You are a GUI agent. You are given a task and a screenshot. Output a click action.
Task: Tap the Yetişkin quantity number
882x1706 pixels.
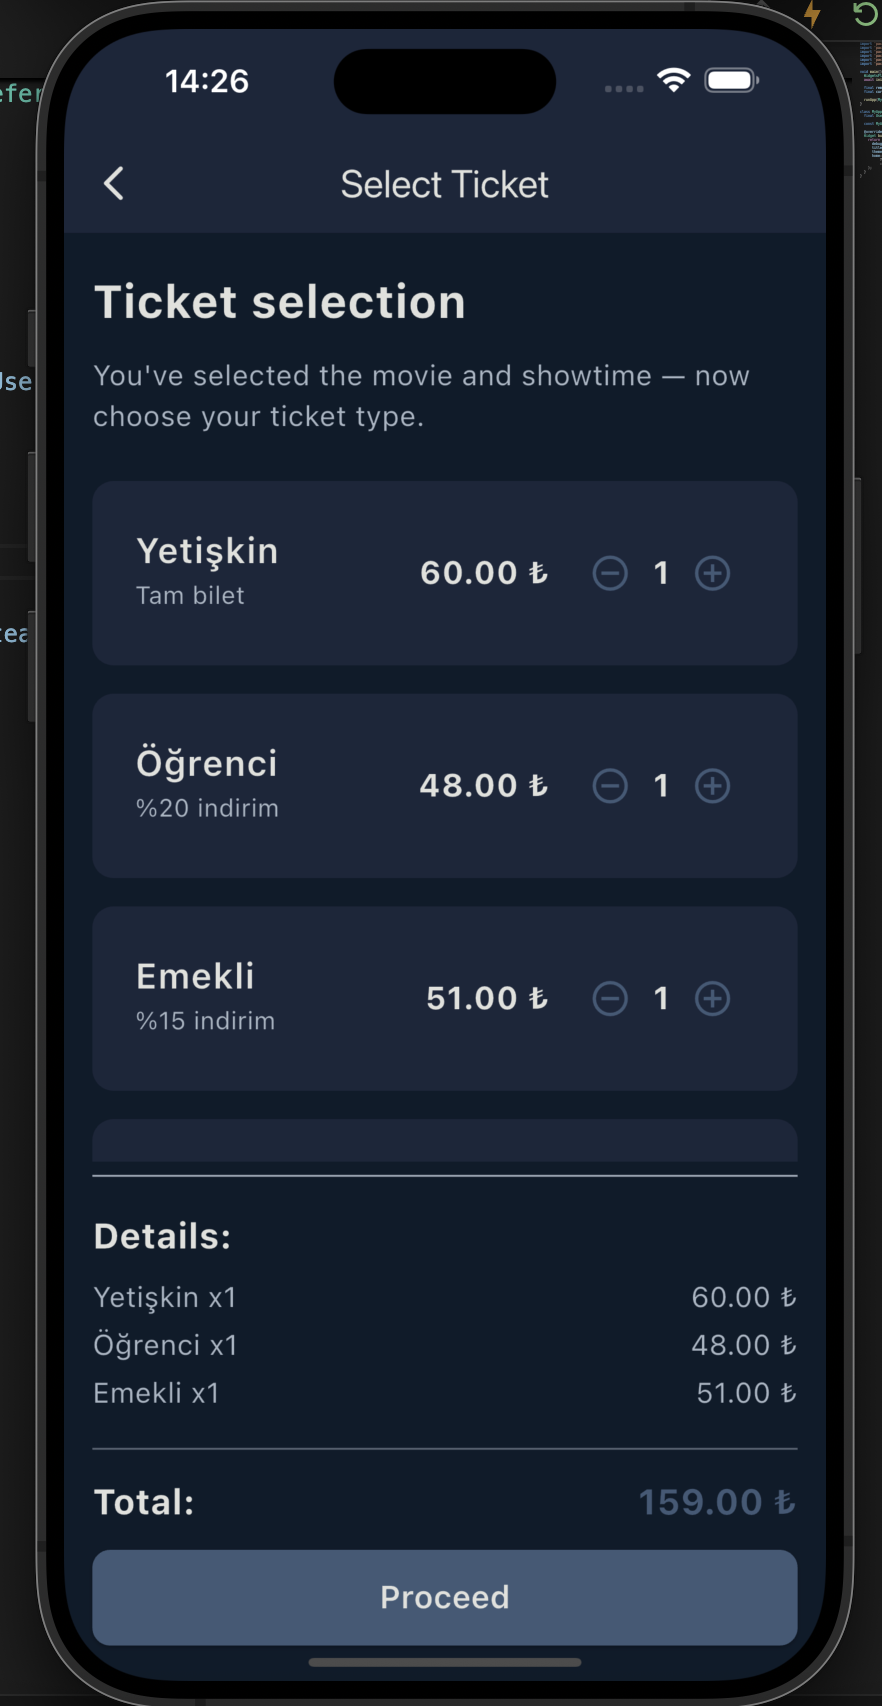(x=661, y=573)
